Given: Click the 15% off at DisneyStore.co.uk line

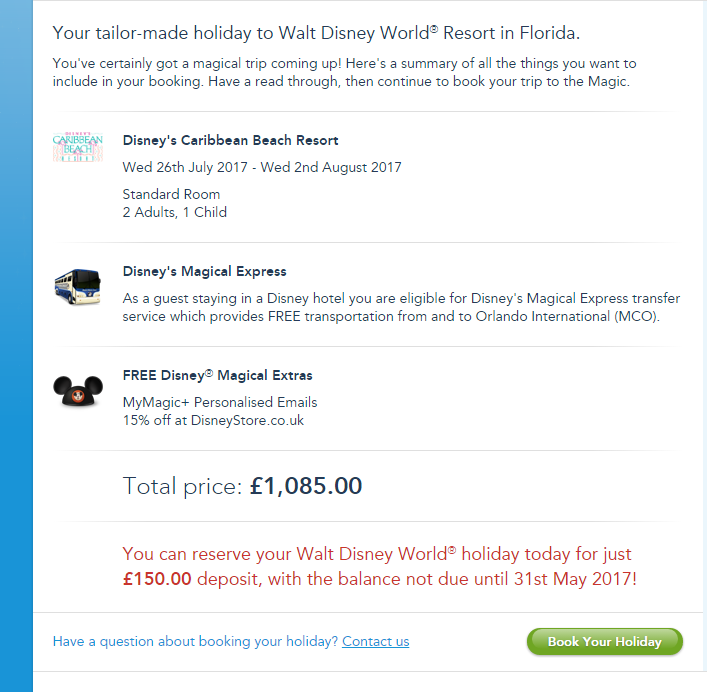Looking at the screenshot, I should coord(213,420).
